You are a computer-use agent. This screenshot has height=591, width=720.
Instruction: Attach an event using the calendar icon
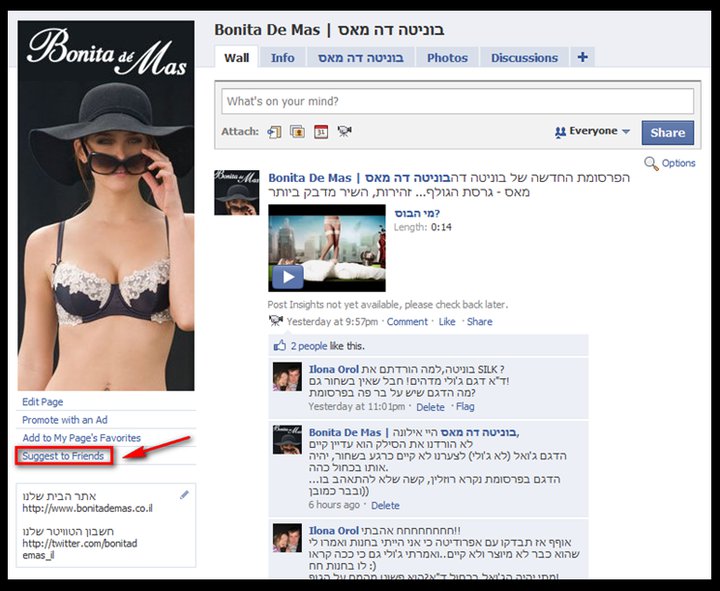tap(321, 132)
